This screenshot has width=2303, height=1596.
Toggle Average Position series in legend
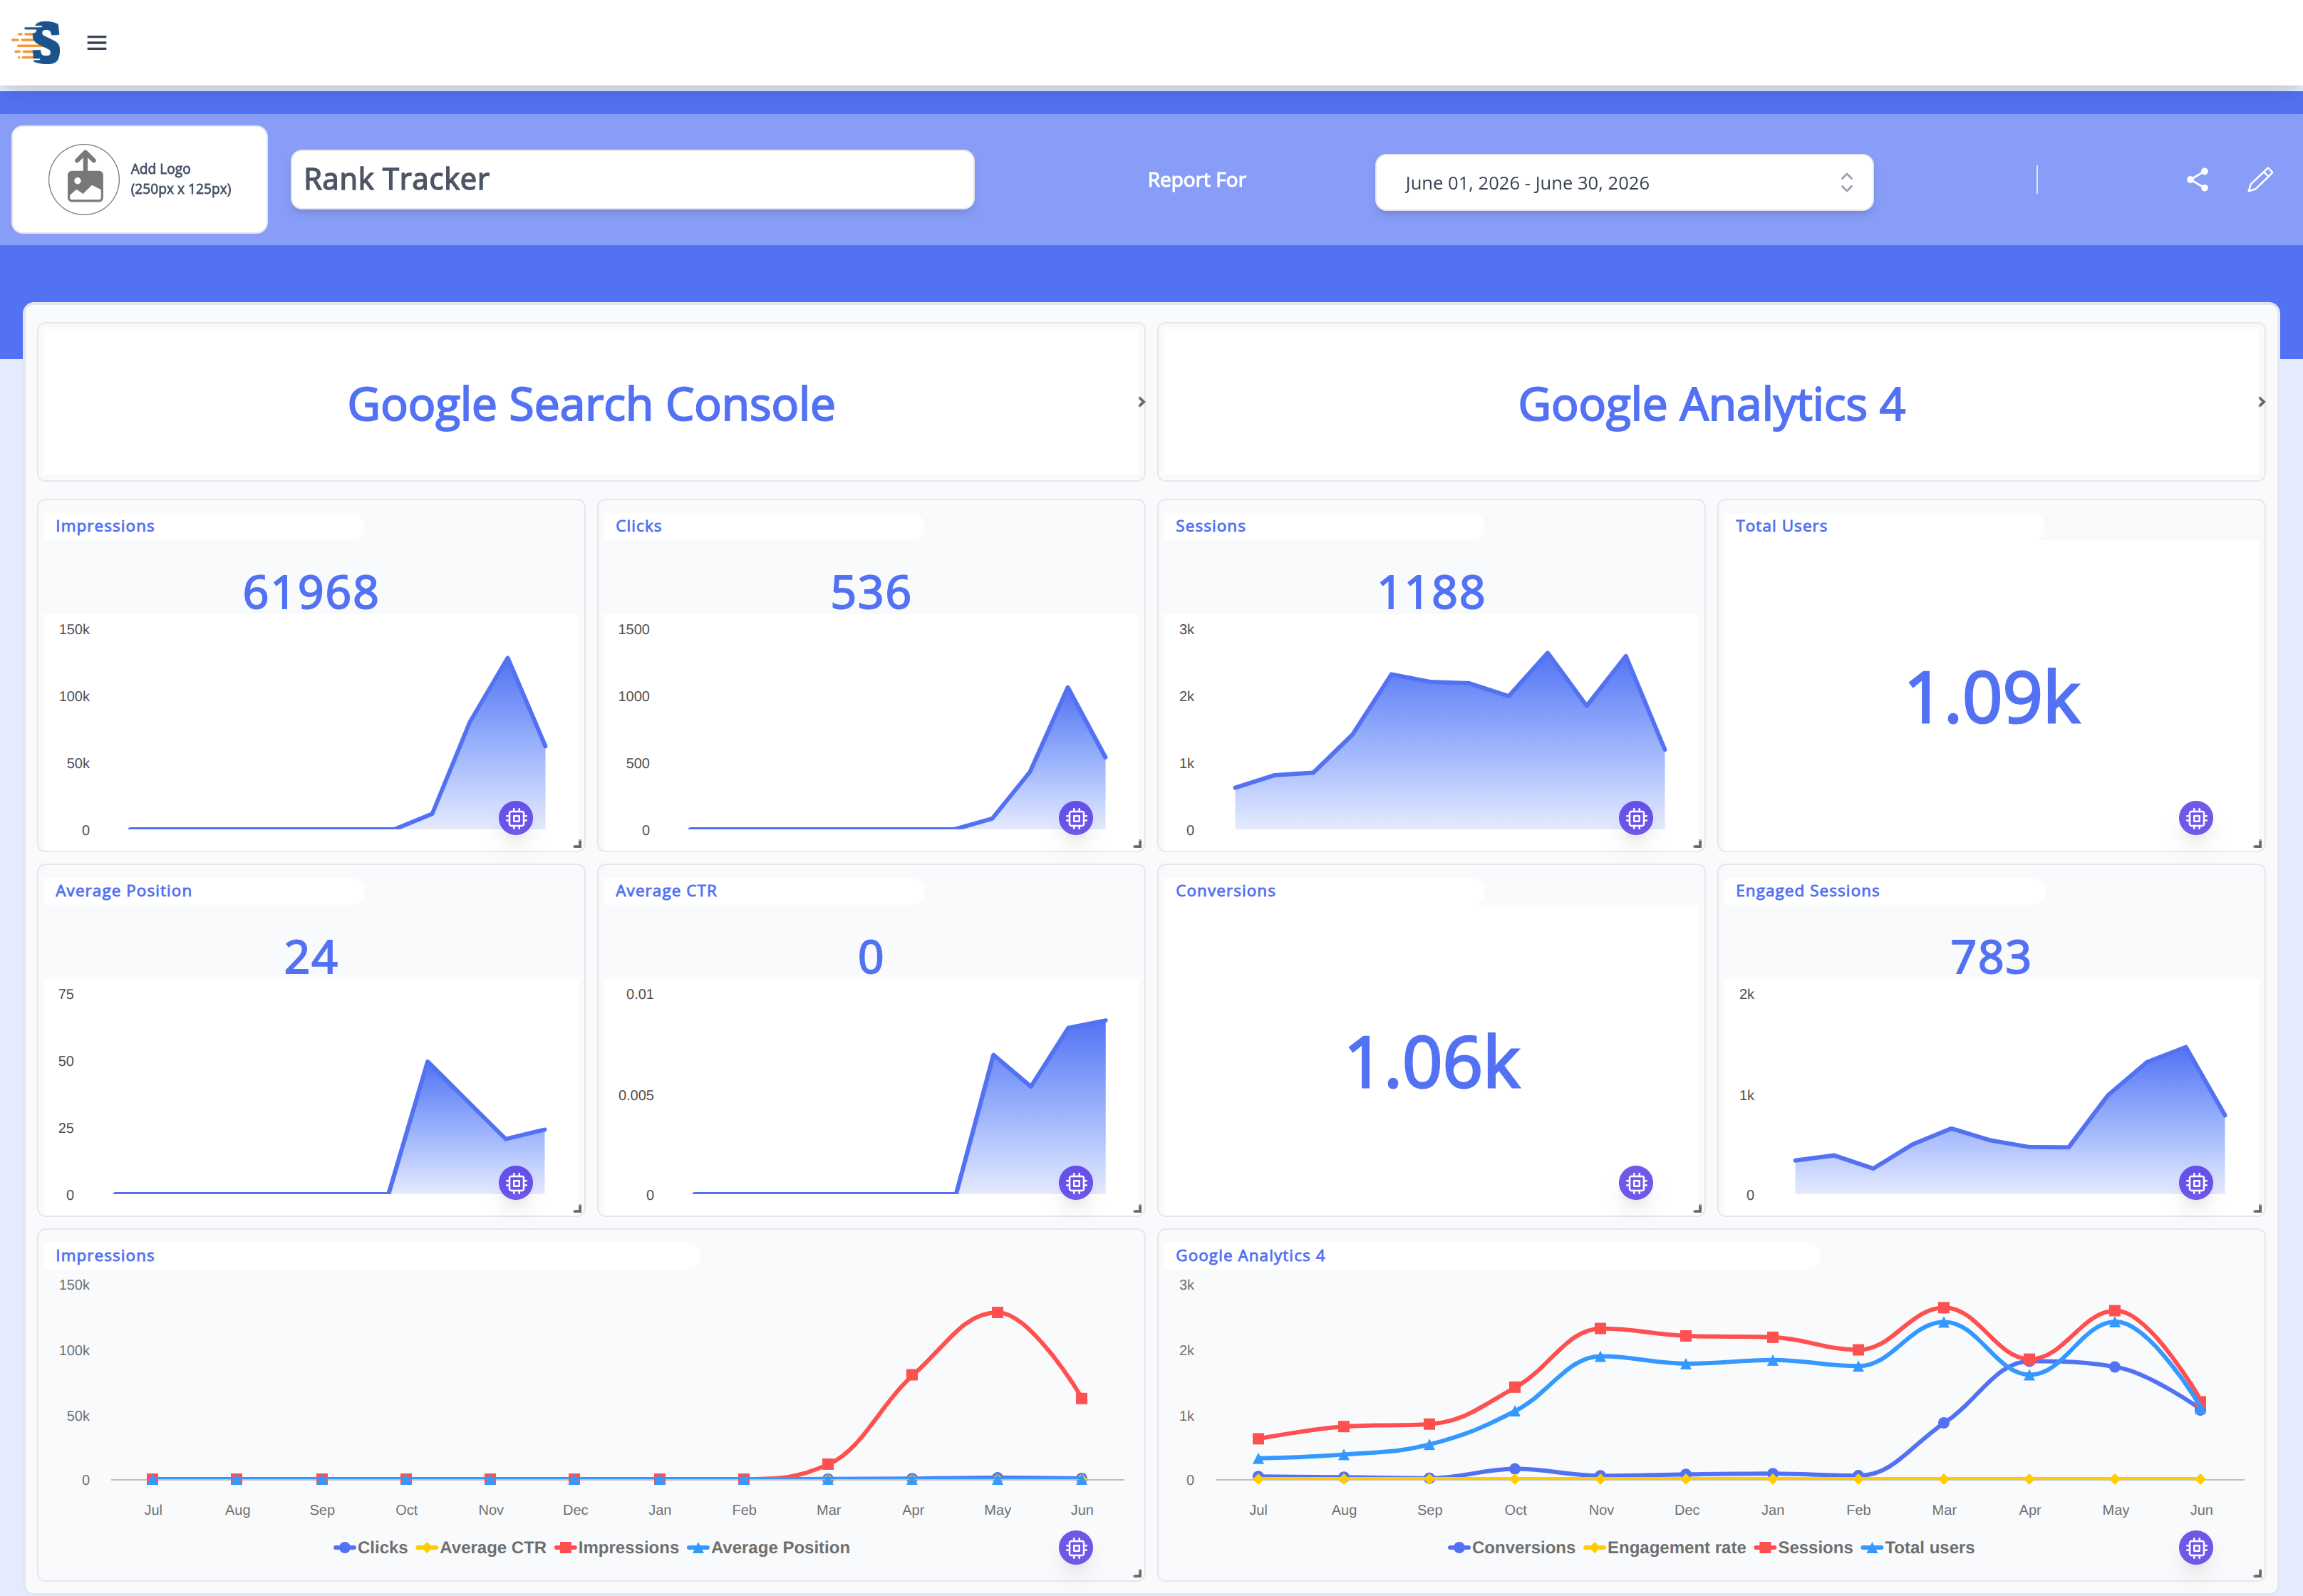pyautogui.click(x=768, y=1548)
